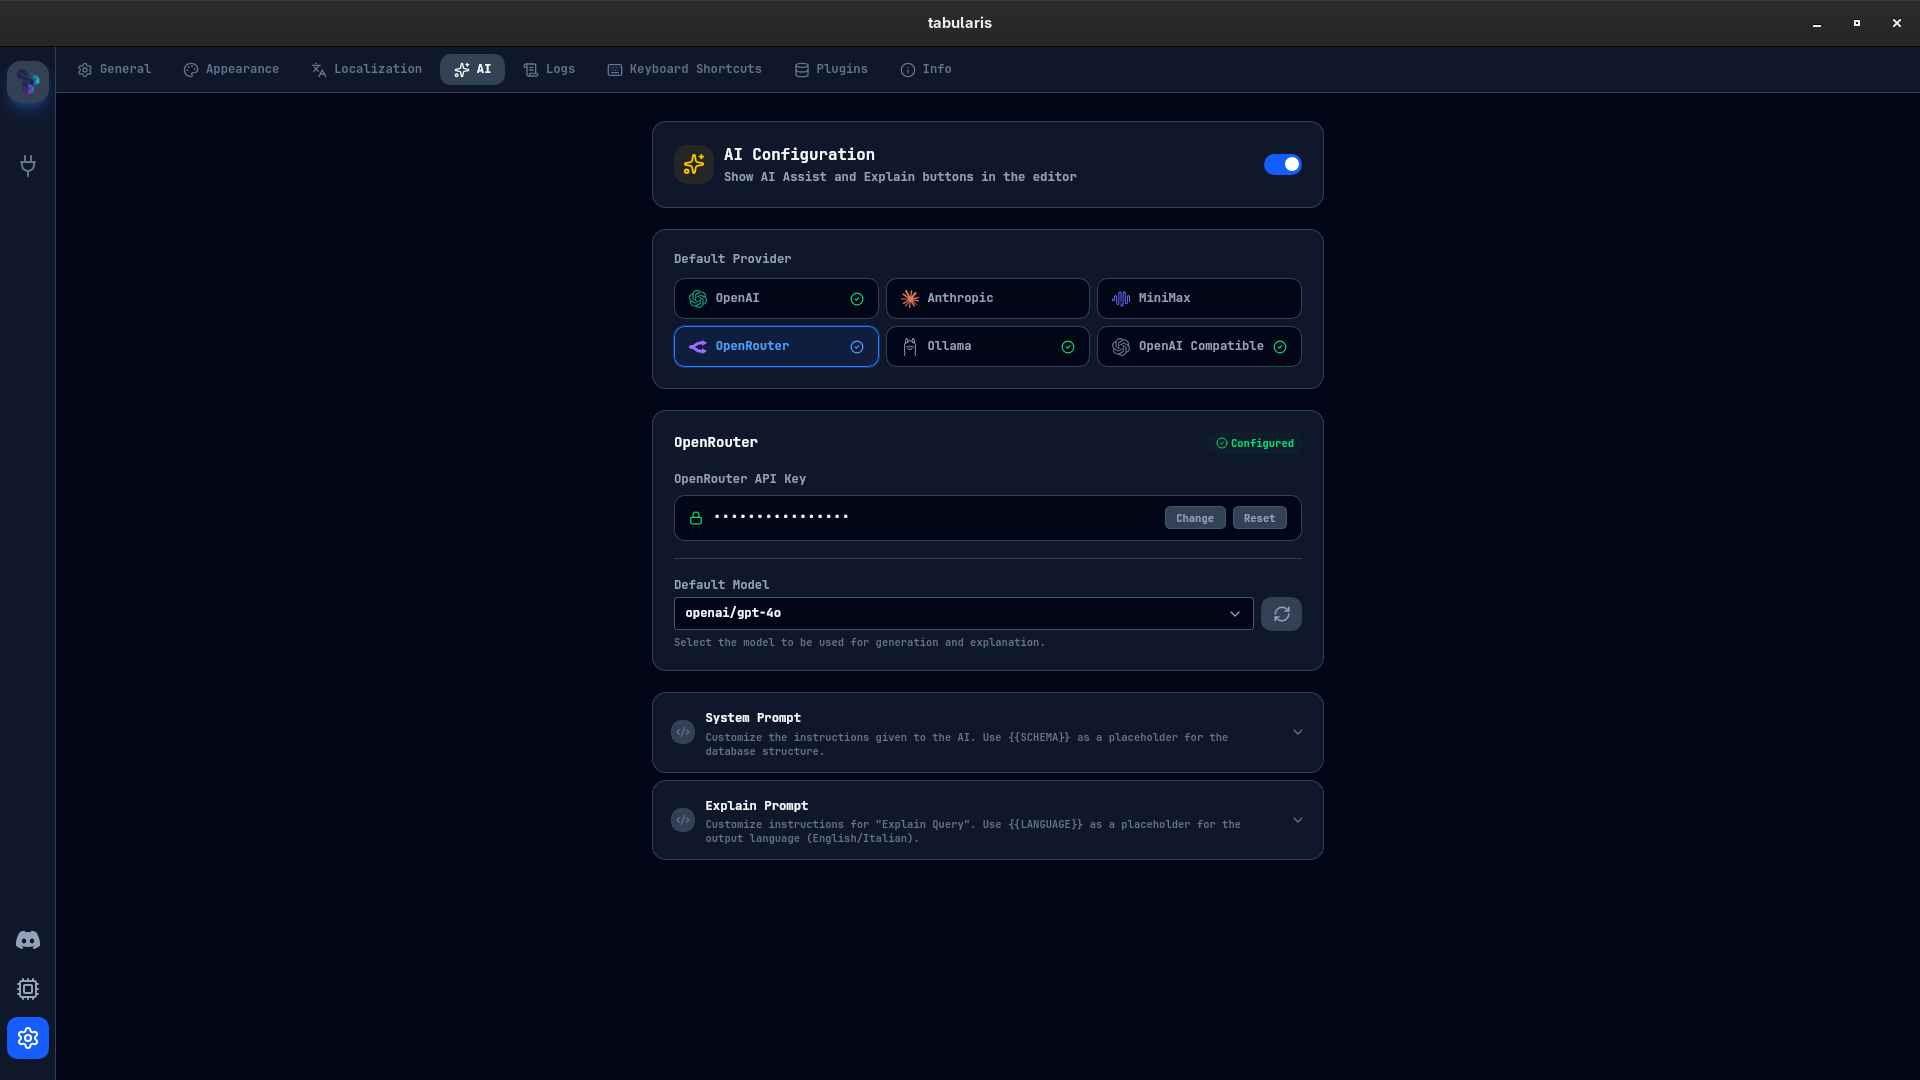Click the refresh models icon beside Default Model

1281,613
